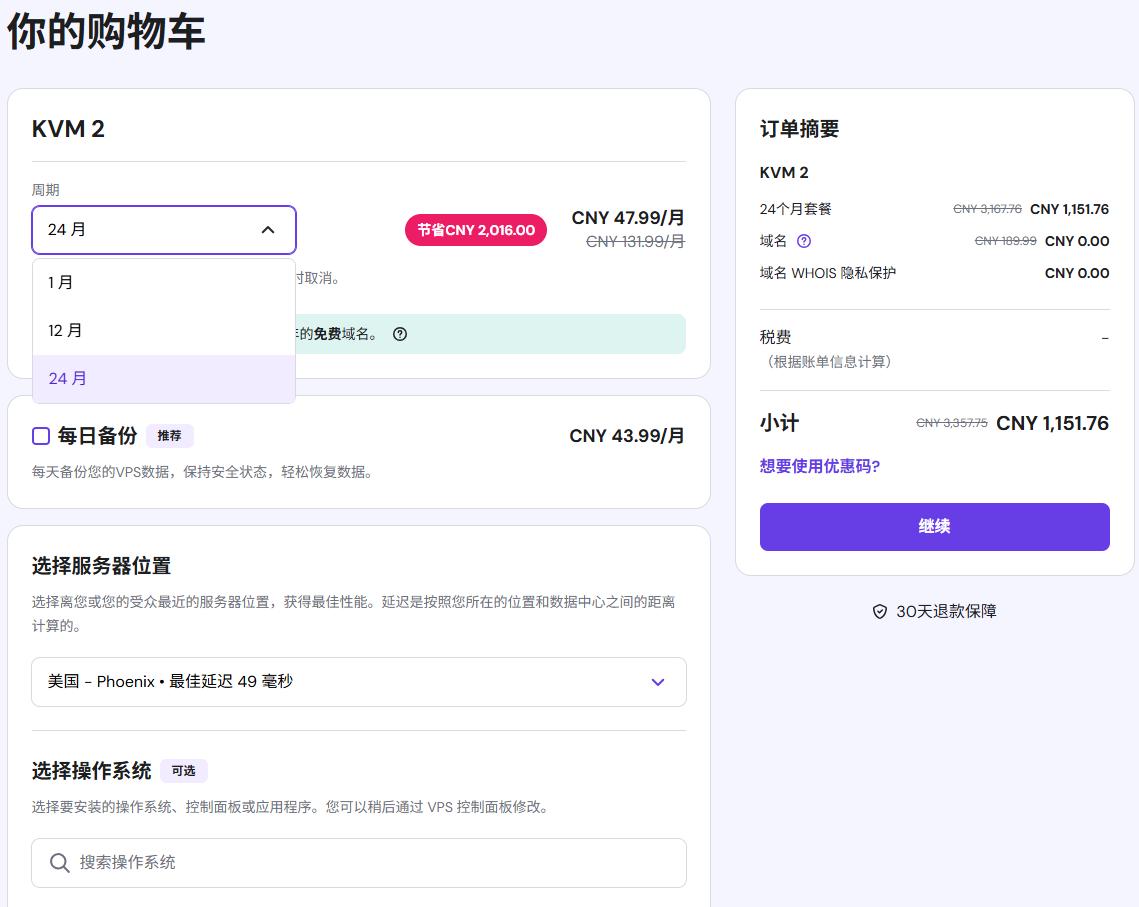Click the chevron on the period selector

click(x=267, y=229)
